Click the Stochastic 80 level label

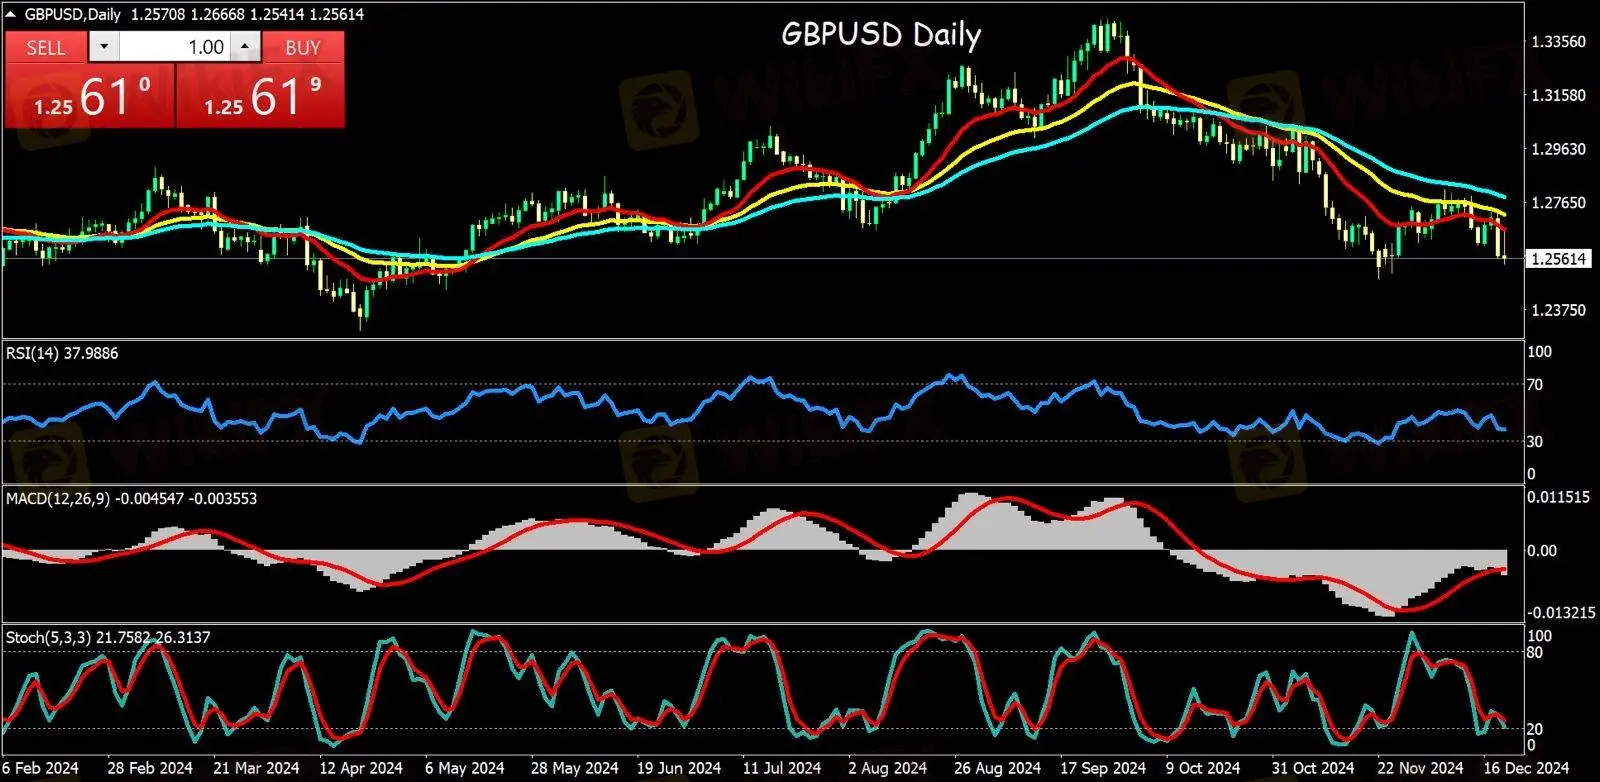pyautogui.click(x=1535, y=652)
